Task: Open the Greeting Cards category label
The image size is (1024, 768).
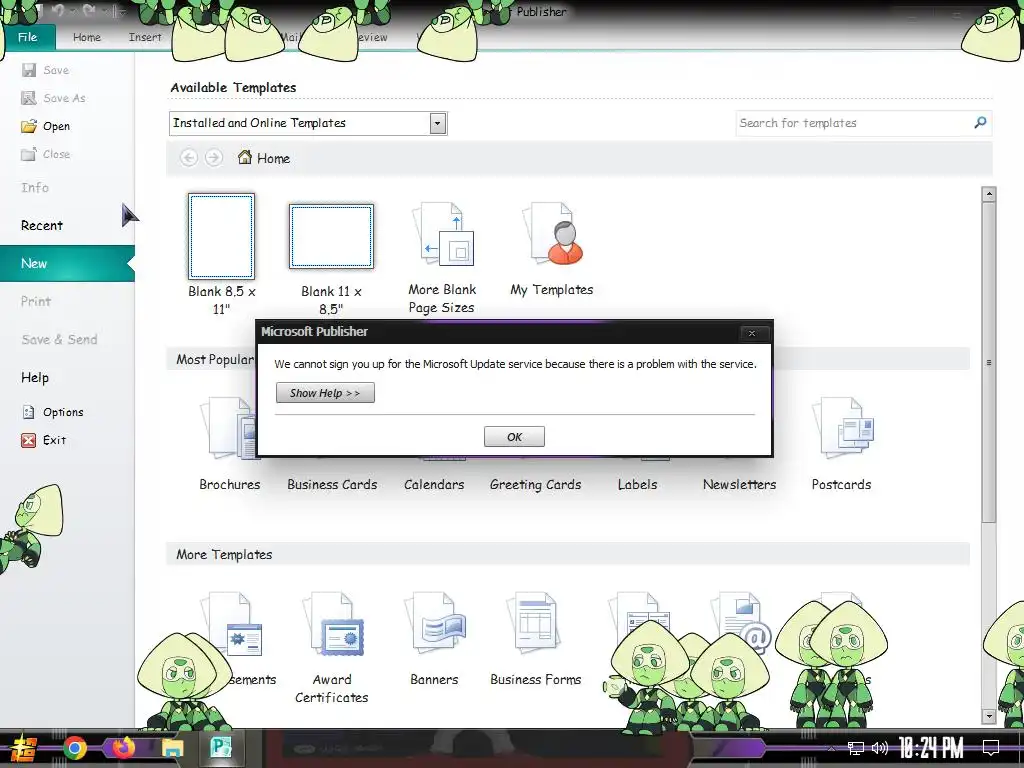Action: point(536,485)
